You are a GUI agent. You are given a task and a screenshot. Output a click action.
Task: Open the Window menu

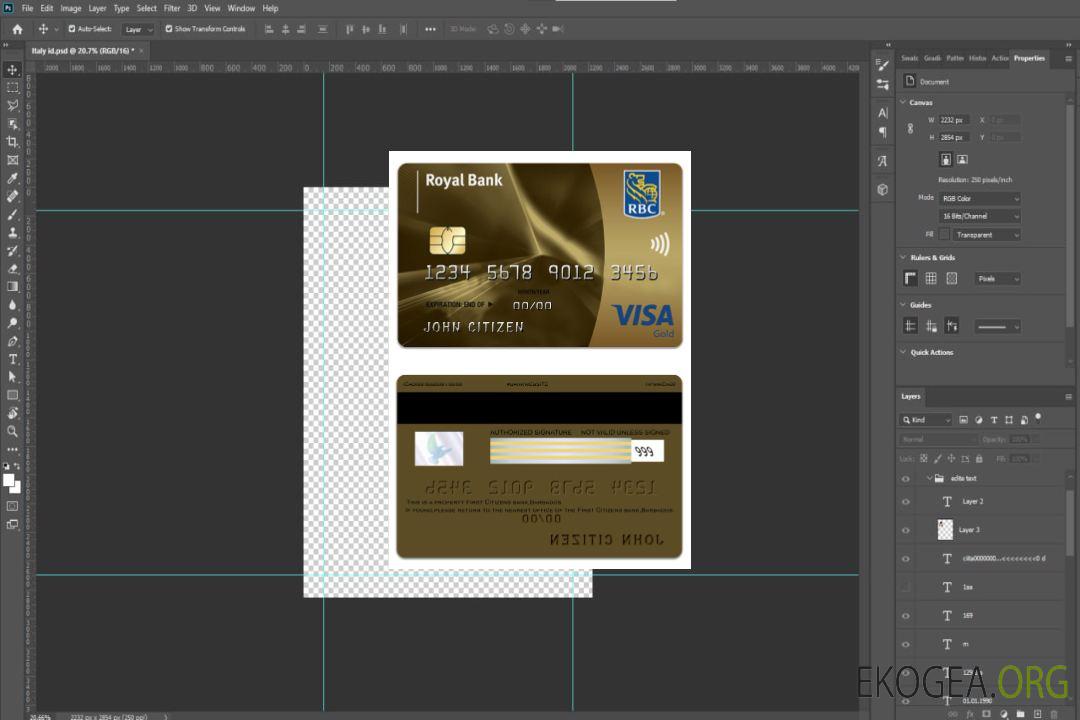pos(241,8)
